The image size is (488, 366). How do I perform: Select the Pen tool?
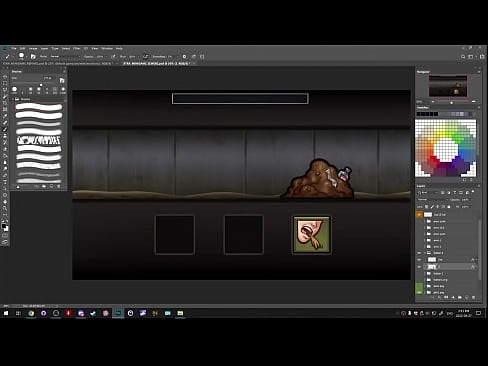5,175
